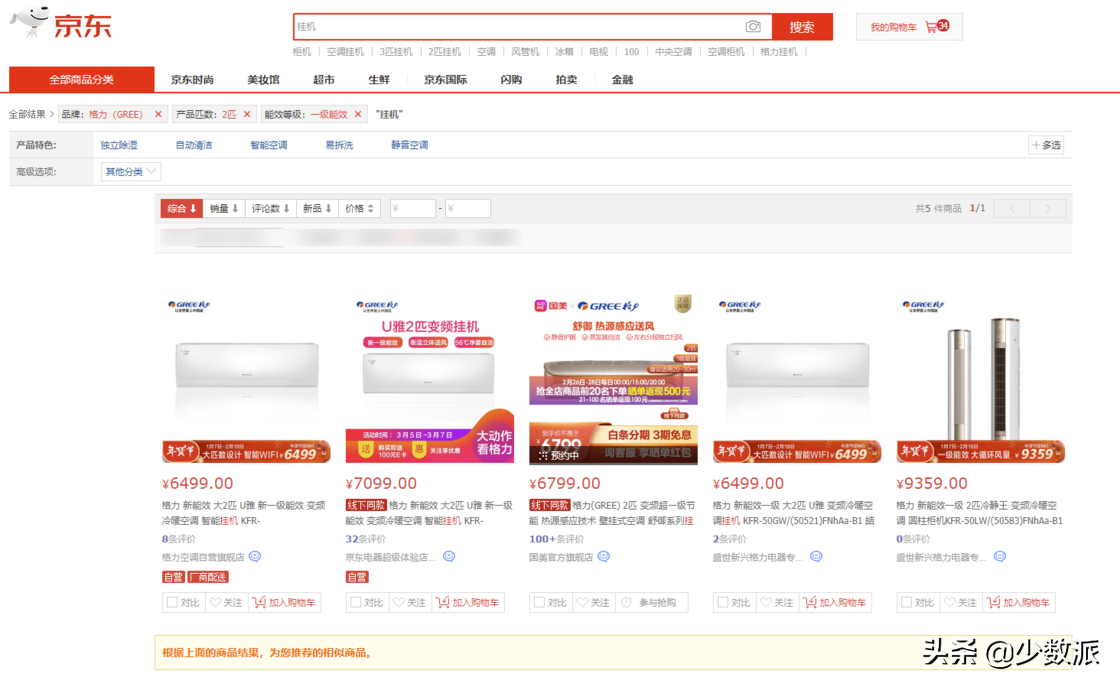This screenshot has width=1120, height=687.
Task: Go to next results page arrow
Action: (1048, 209)
